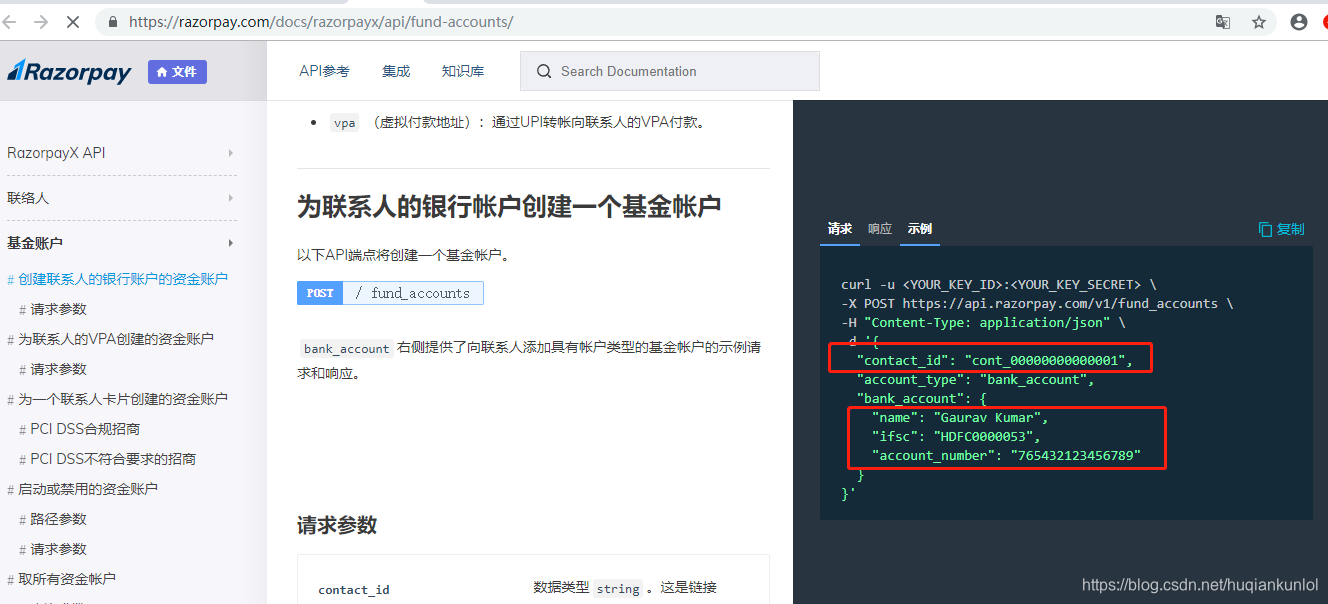The width and height of the screenshot is (1328, 604).
Task: Open the API参考 nav item
Action: [x=324, y=71]
